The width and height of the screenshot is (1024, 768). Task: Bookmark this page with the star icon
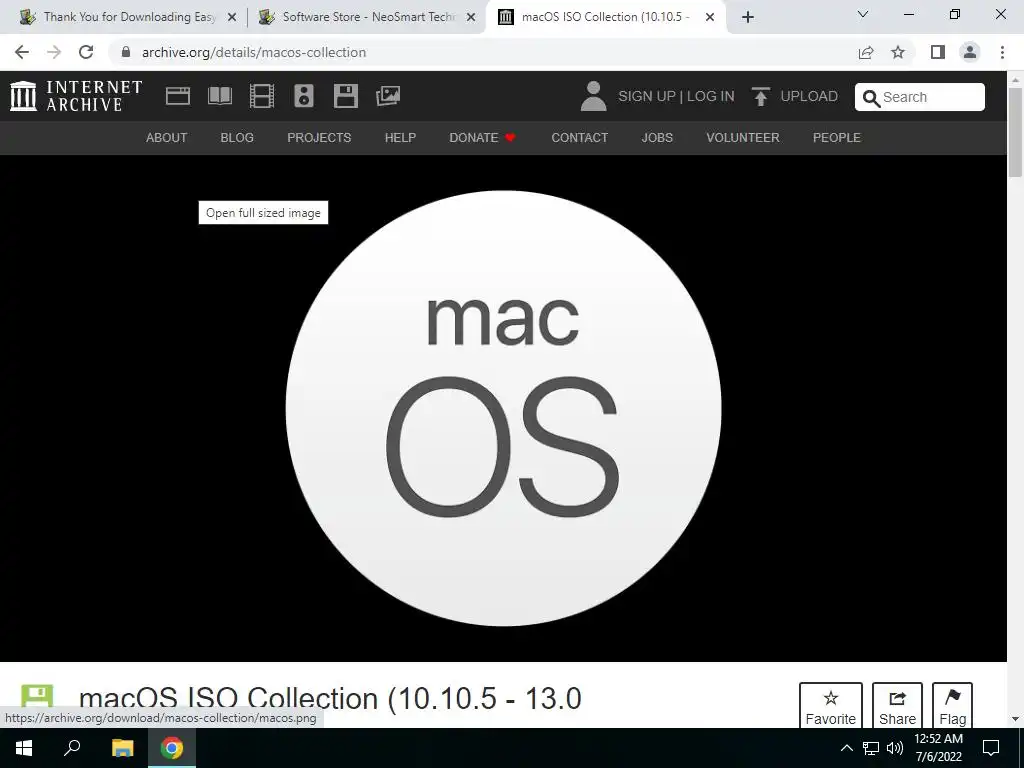898,52
